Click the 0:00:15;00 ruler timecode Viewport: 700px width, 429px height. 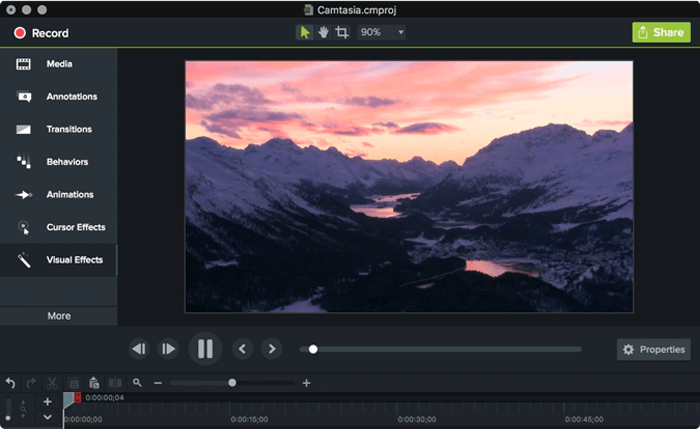coord(249,420)
